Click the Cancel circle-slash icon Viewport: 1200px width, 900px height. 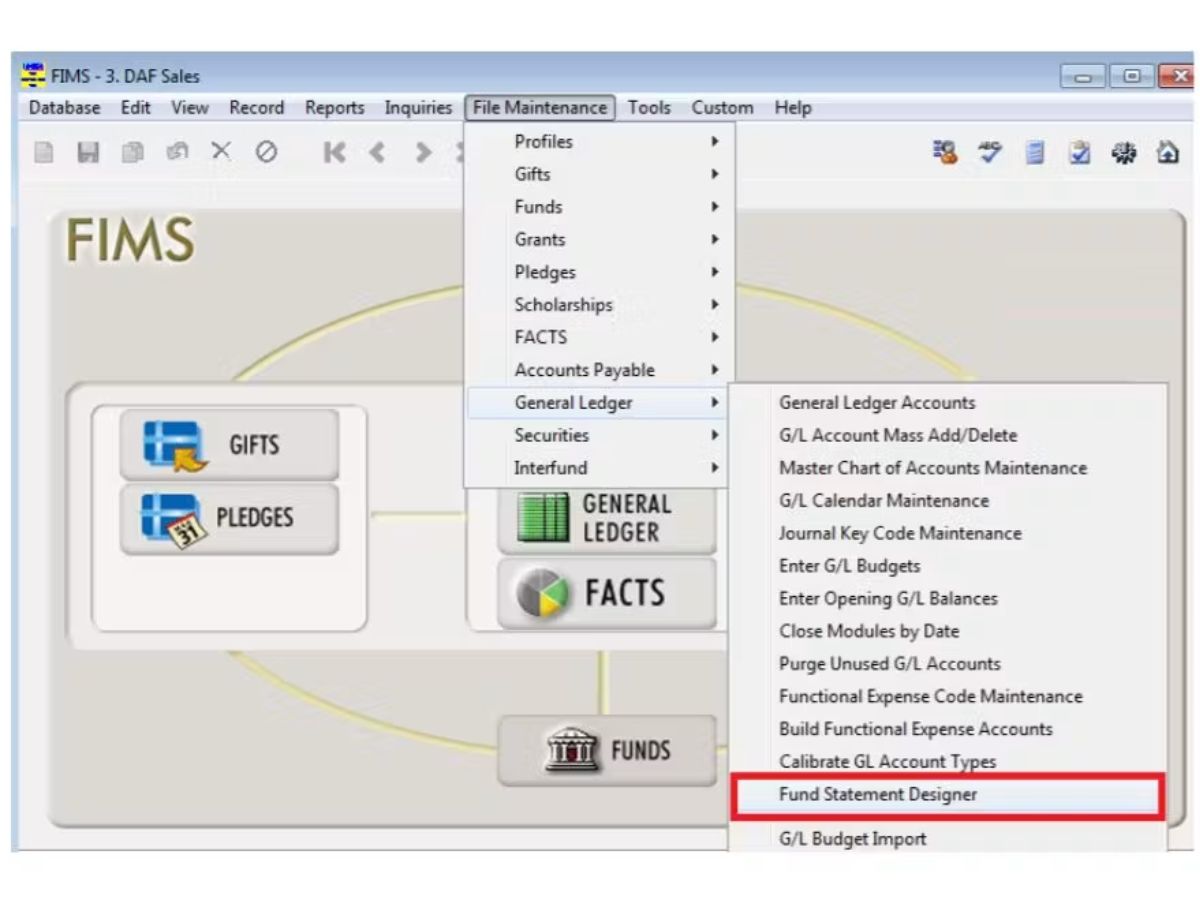pyautogui.click(x=266, y=152)
